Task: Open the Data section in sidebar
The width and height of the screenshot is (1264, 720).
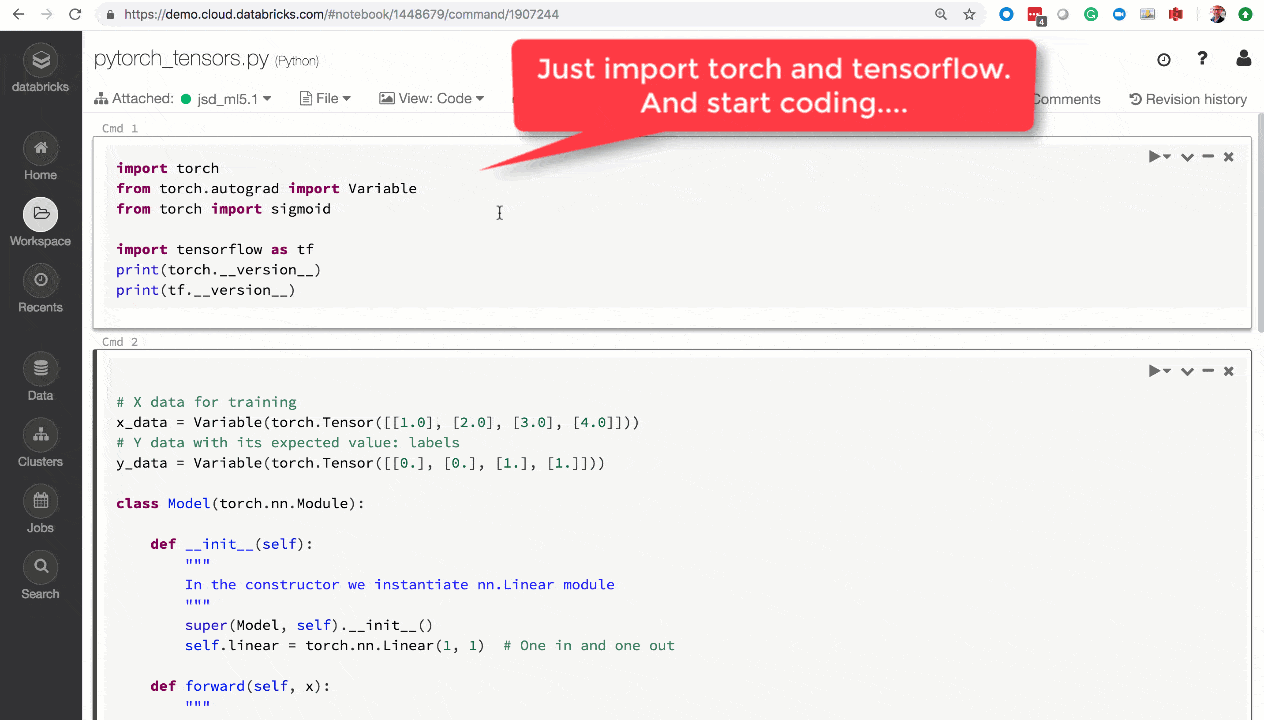Action: click(x=40, y=378)
